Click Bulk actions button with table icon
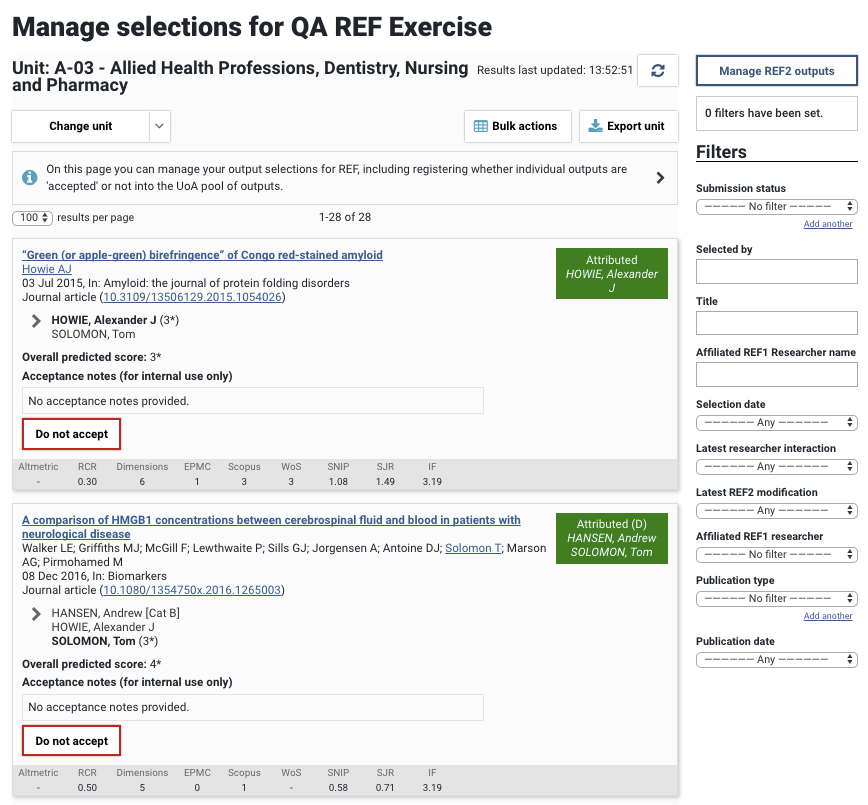This screenshot has width=868, height=805. point(516,126)
